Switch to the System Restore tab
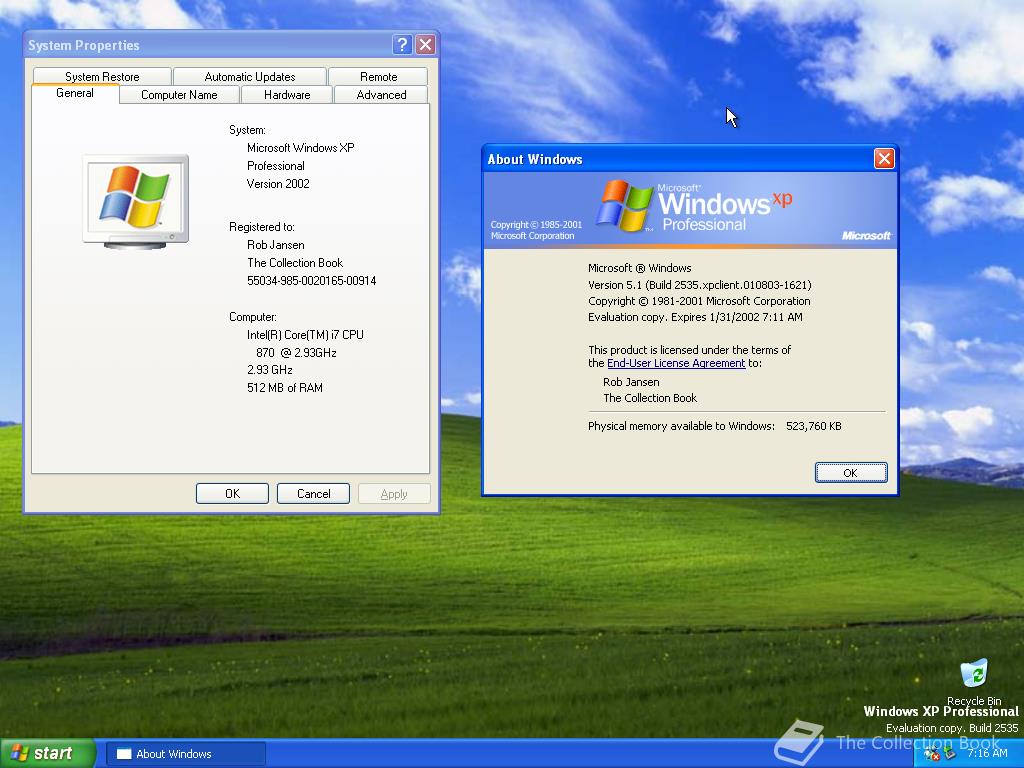The height and width of the screenshot is (768, 1024). (102, 76)
